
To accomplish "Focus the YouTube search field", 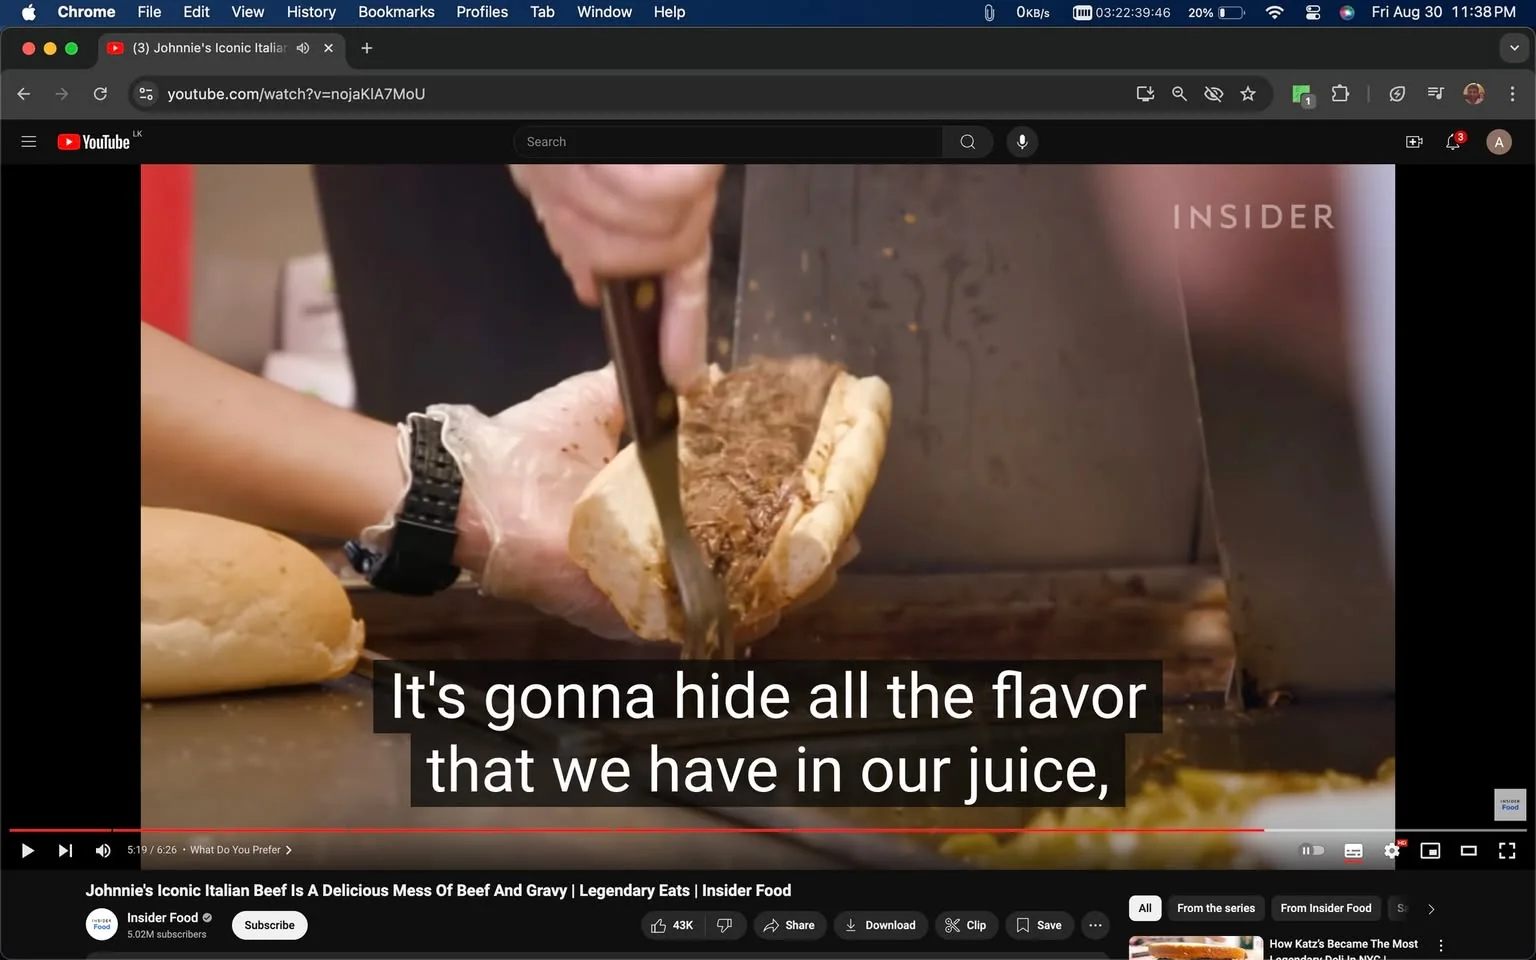I will coord(728,142).
